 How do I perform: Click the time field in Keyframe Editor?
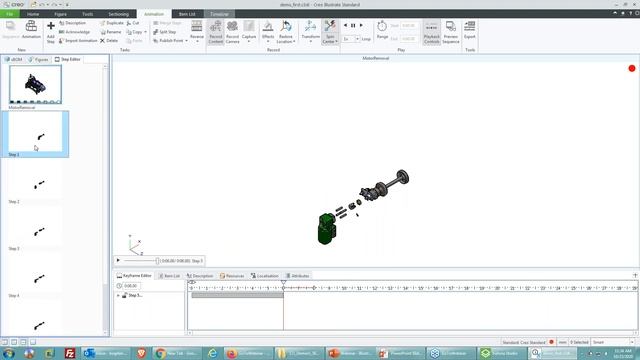click(131, 286)
